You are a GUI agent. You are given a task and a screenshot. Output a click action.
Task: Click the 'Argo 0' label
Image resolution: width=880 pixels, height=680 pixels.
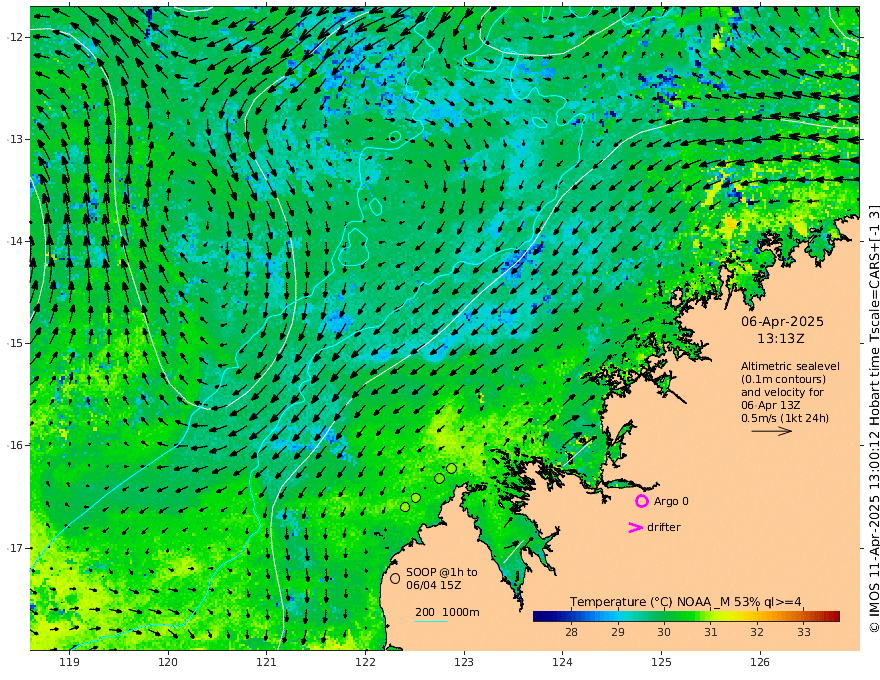tap(671, 501)
